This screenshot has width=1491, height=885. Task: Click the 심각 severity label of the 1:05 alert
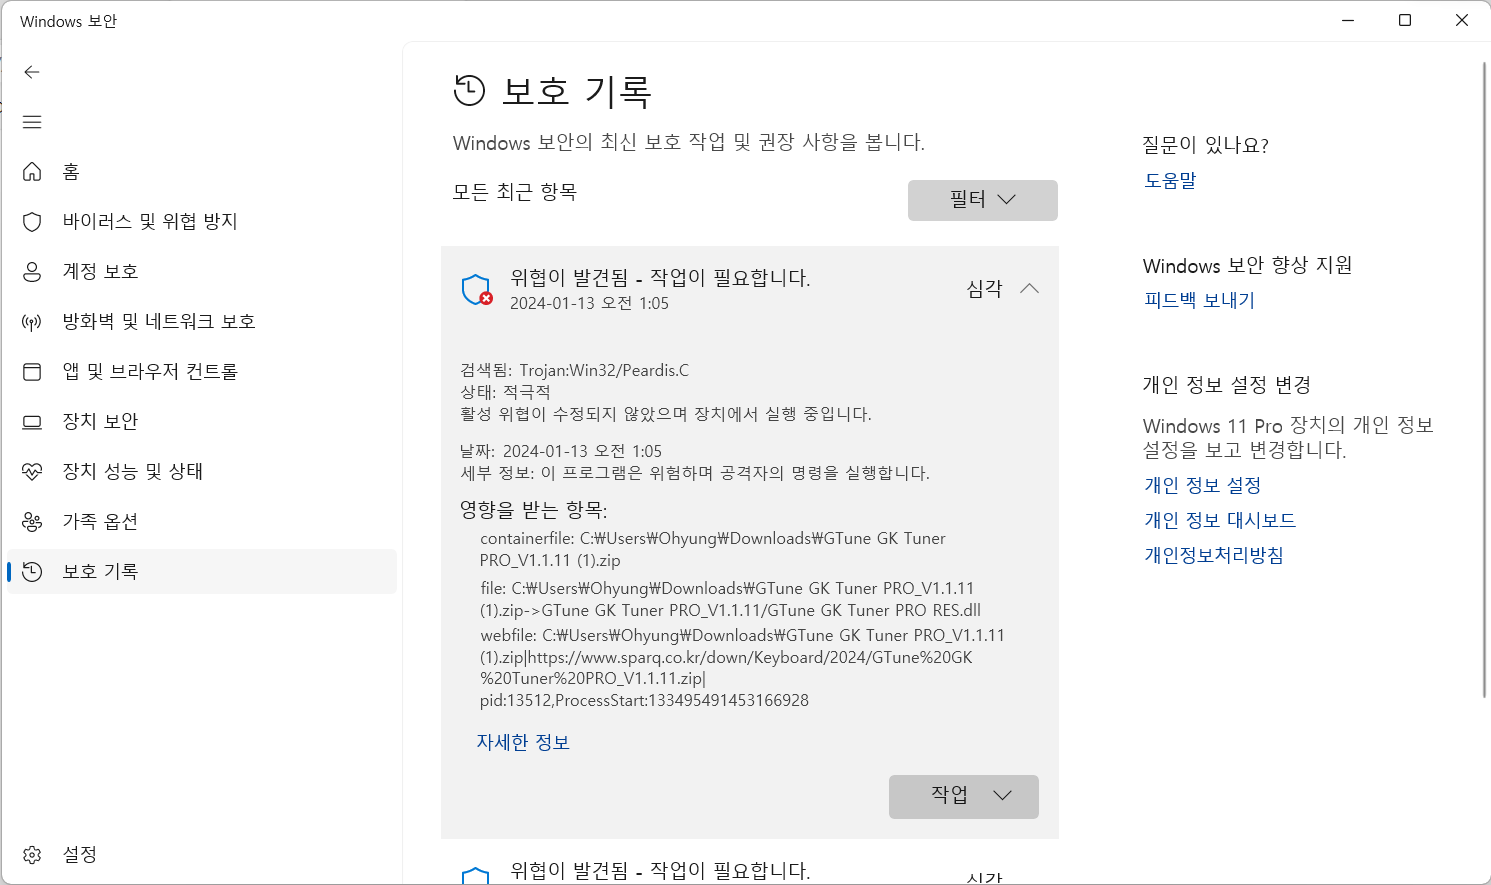(x=984, y=289)
